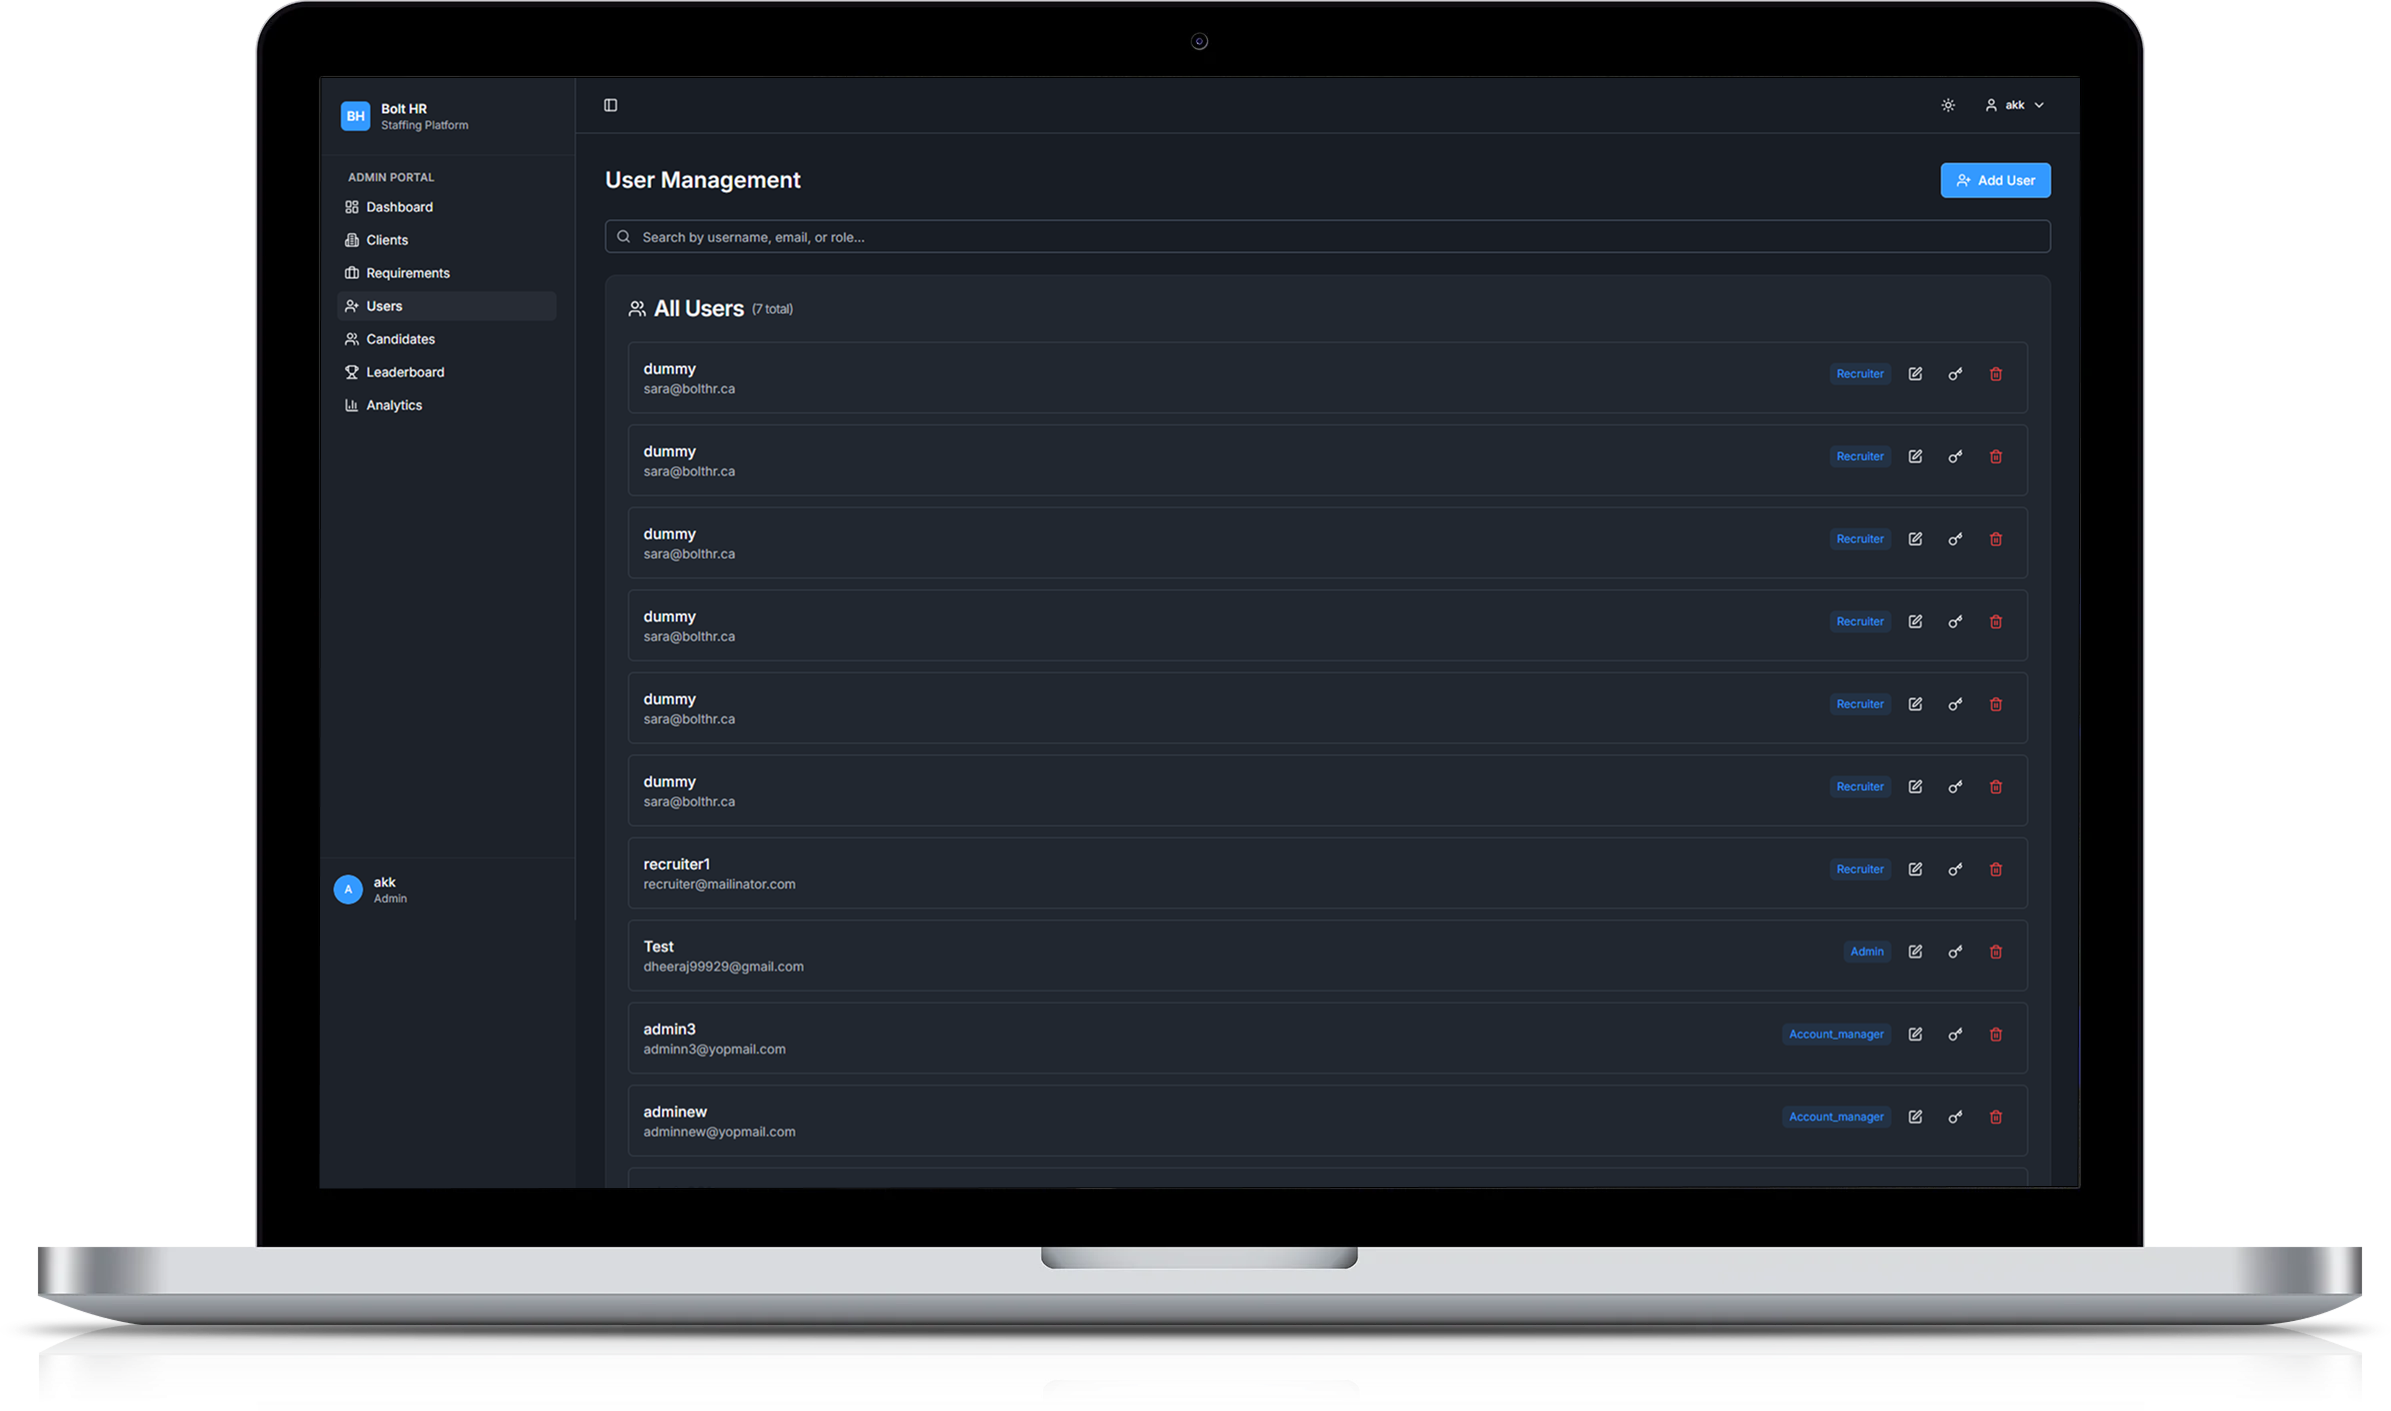Delete adminew with the red trash icon
The width and height of the screenshot is (2391, 1411).
(1995, 1117)
